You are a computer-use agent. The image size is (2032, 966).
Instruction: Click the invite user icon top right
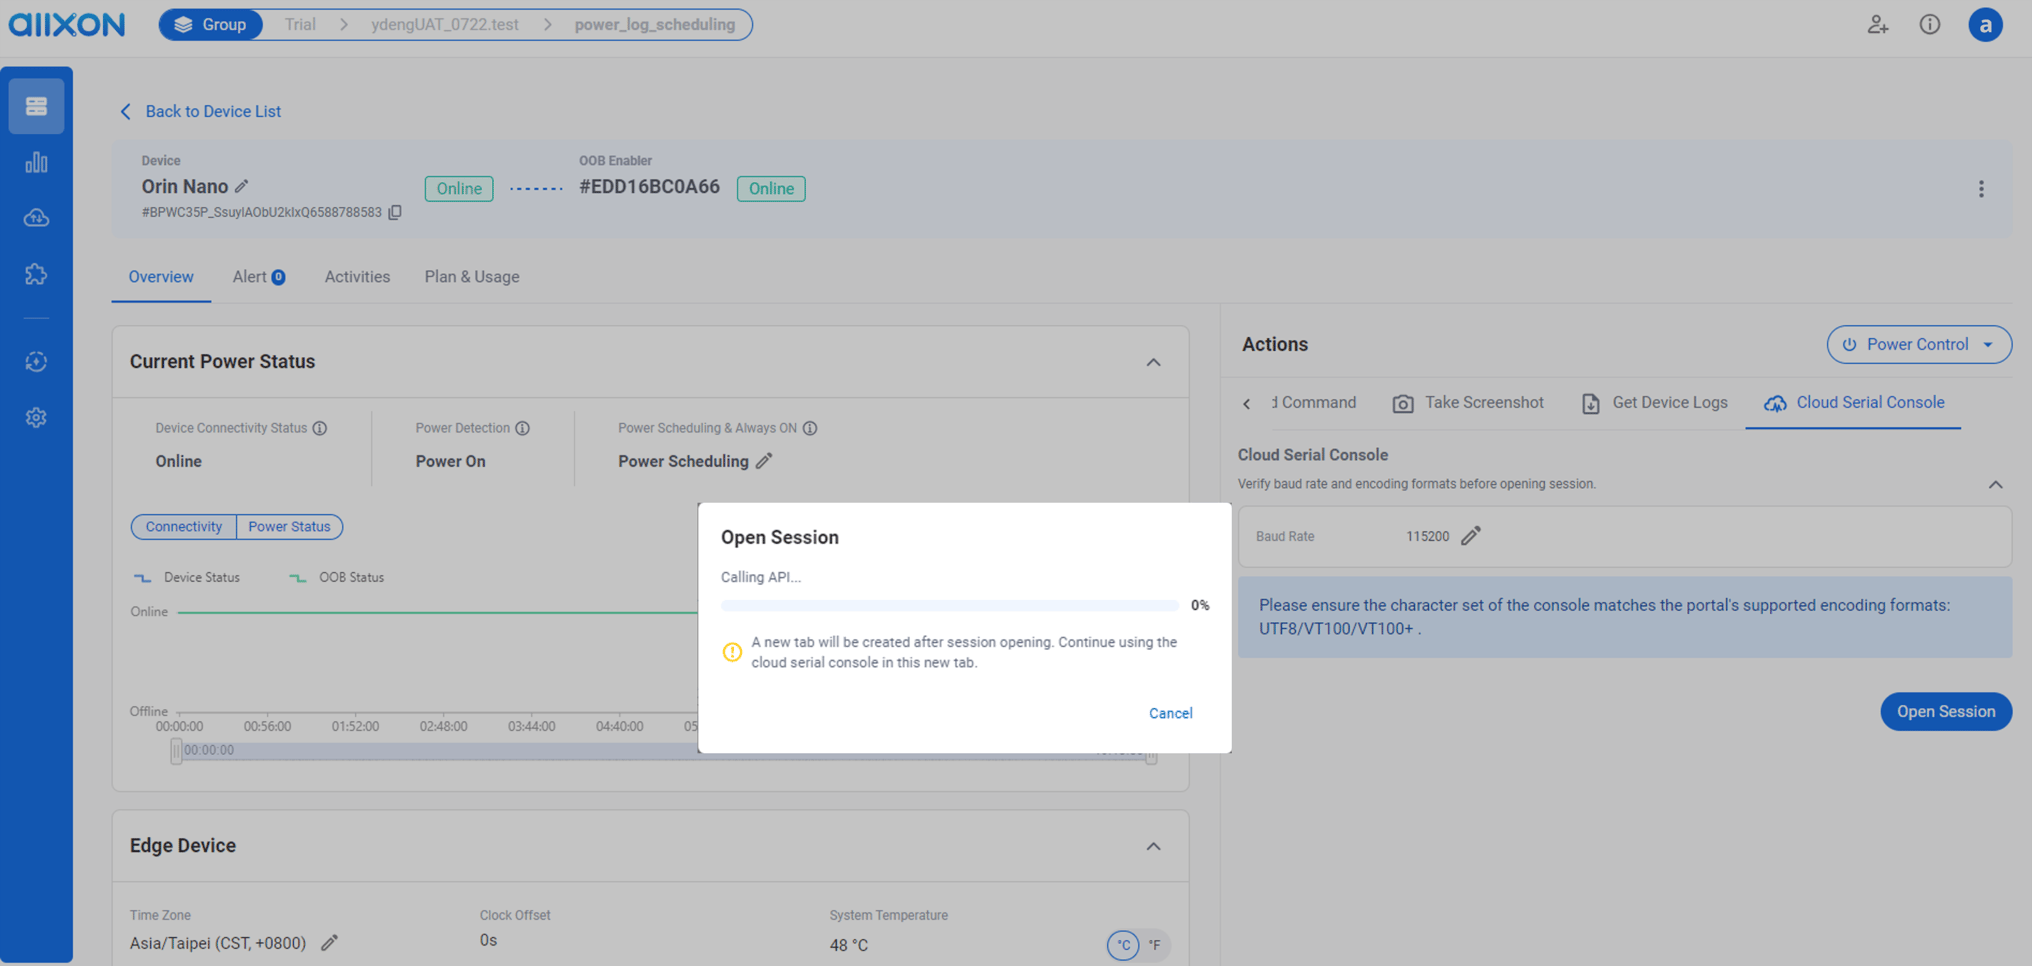tap(1878, 25)
